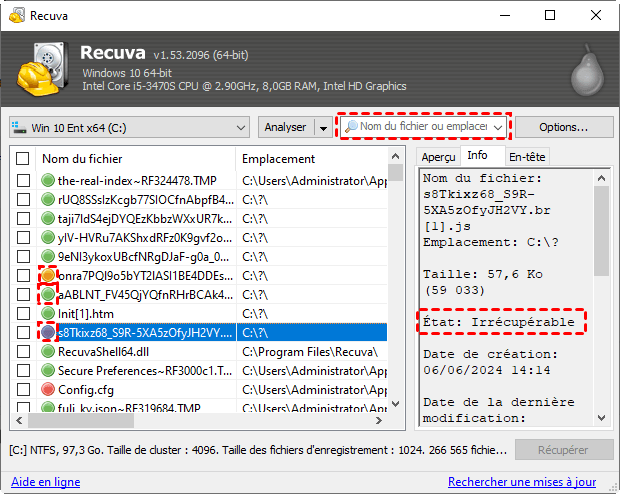Select the Secure Preferences~RF3000c1 file row
Image resolution: width=620 pixels, height=494 pixels.
(198, 370)
